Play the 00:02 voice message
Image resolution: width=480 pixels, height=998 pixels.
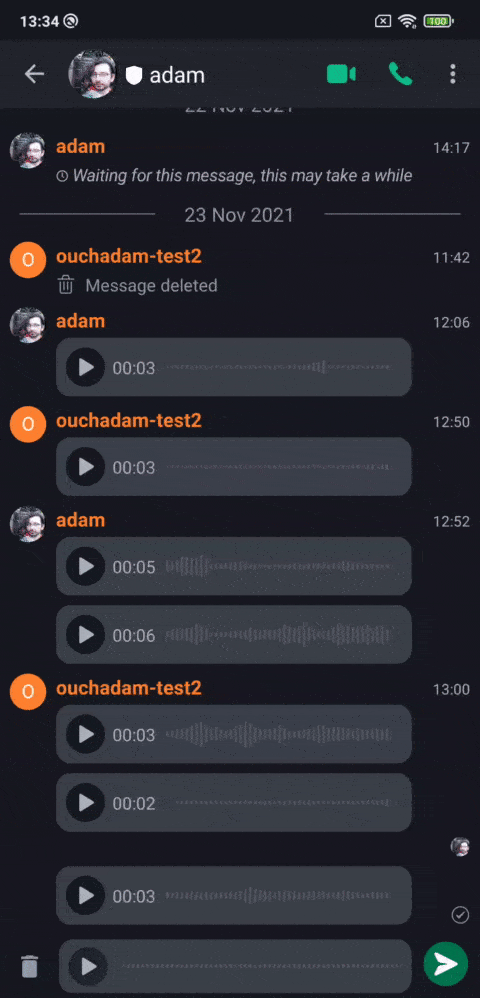(x=85, y=803)
